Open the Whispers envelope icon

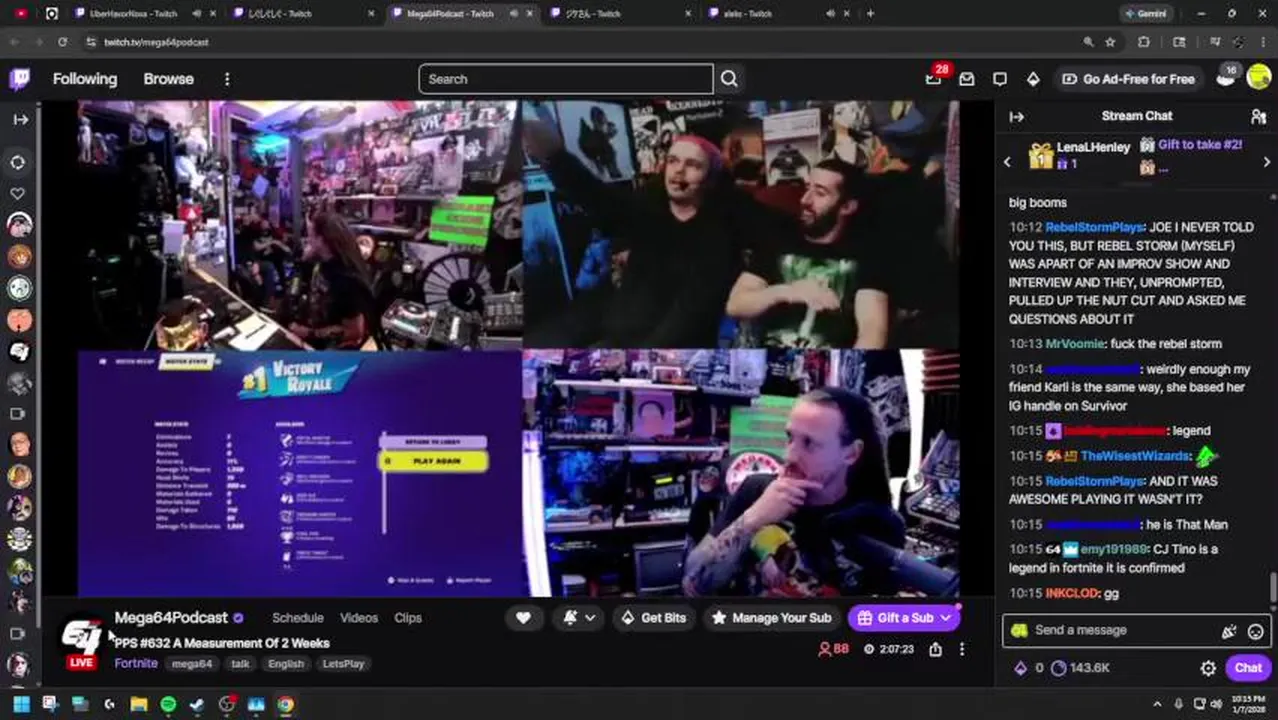[967, 79]
